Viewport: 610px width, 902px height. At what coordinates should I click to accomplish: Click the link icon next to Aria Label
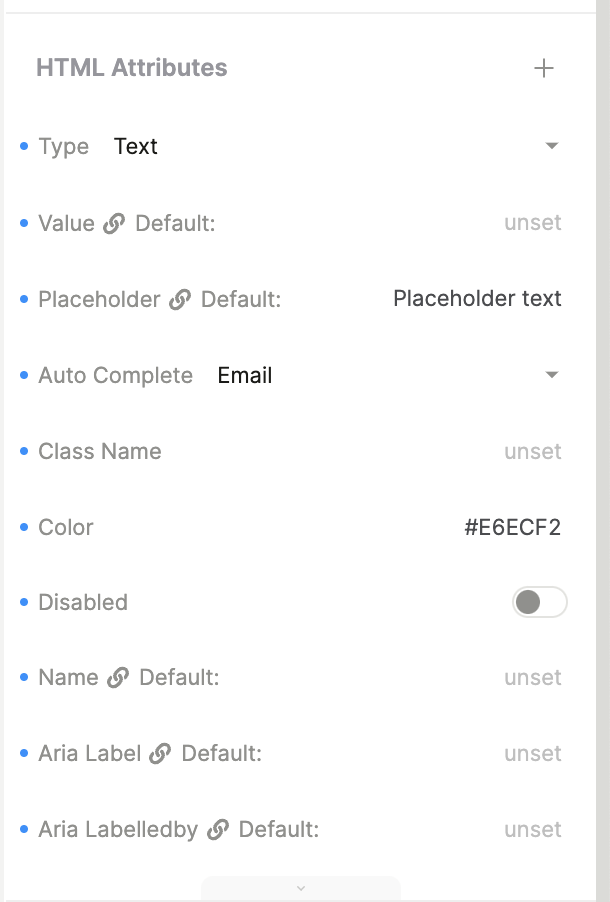click(x=160, y=754)
